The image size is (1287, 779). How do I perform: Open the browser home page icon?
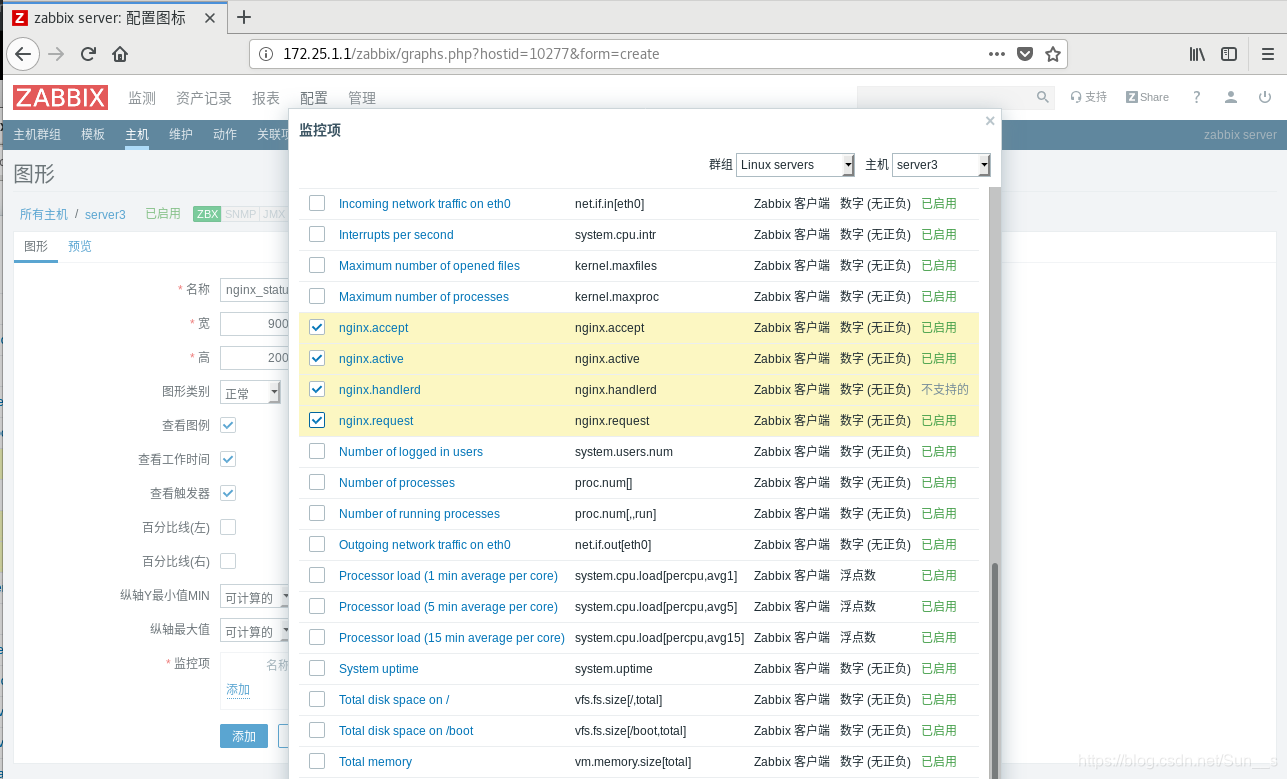[120, 54]
